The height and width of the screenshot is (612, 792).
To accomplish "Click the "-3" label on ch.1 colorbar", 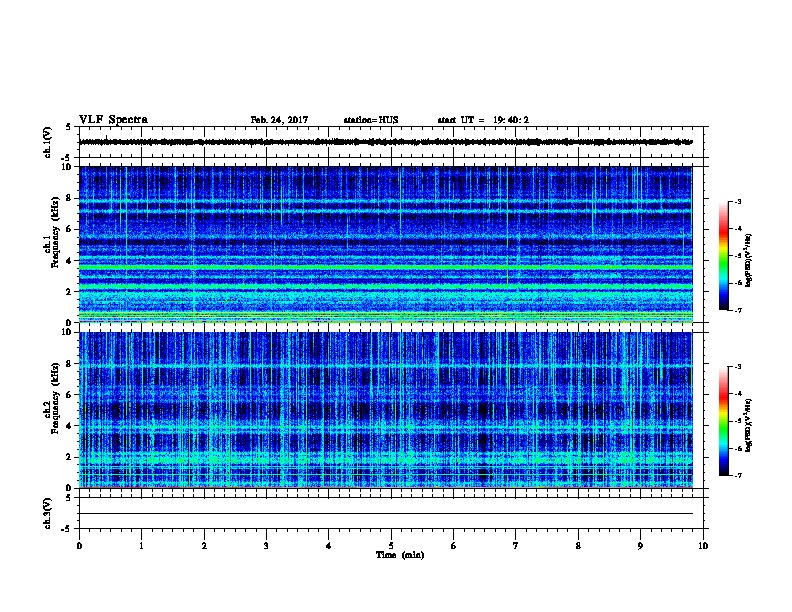I will pyautogui.click(x=737, y=202).
